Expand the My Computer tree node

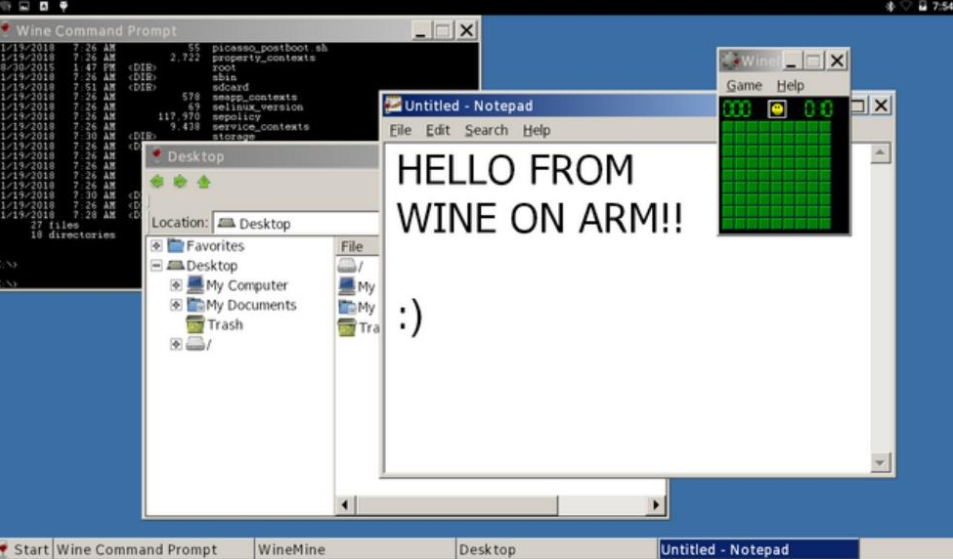click(176, 285)
